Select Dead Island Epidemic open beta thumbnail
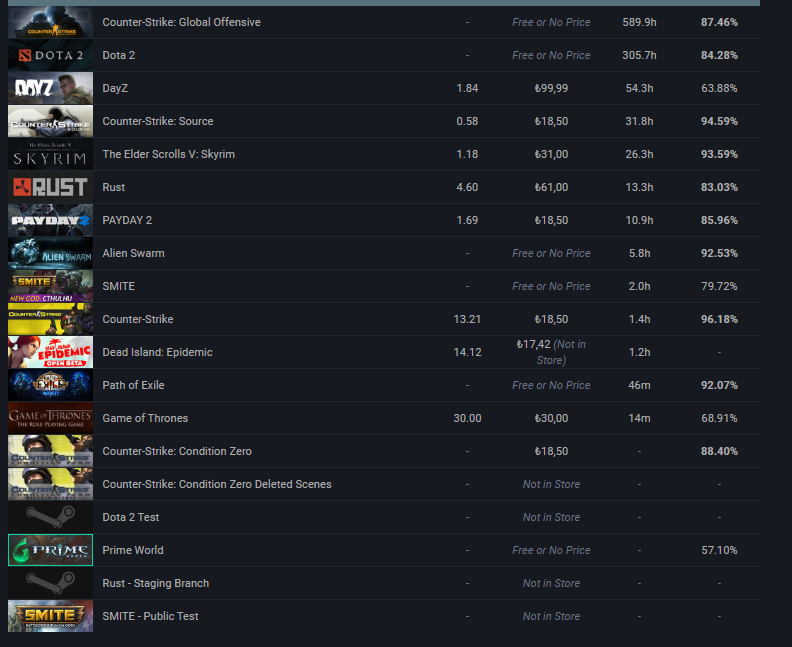The height and width of the screenshot is (647, 792). [51, 352]
